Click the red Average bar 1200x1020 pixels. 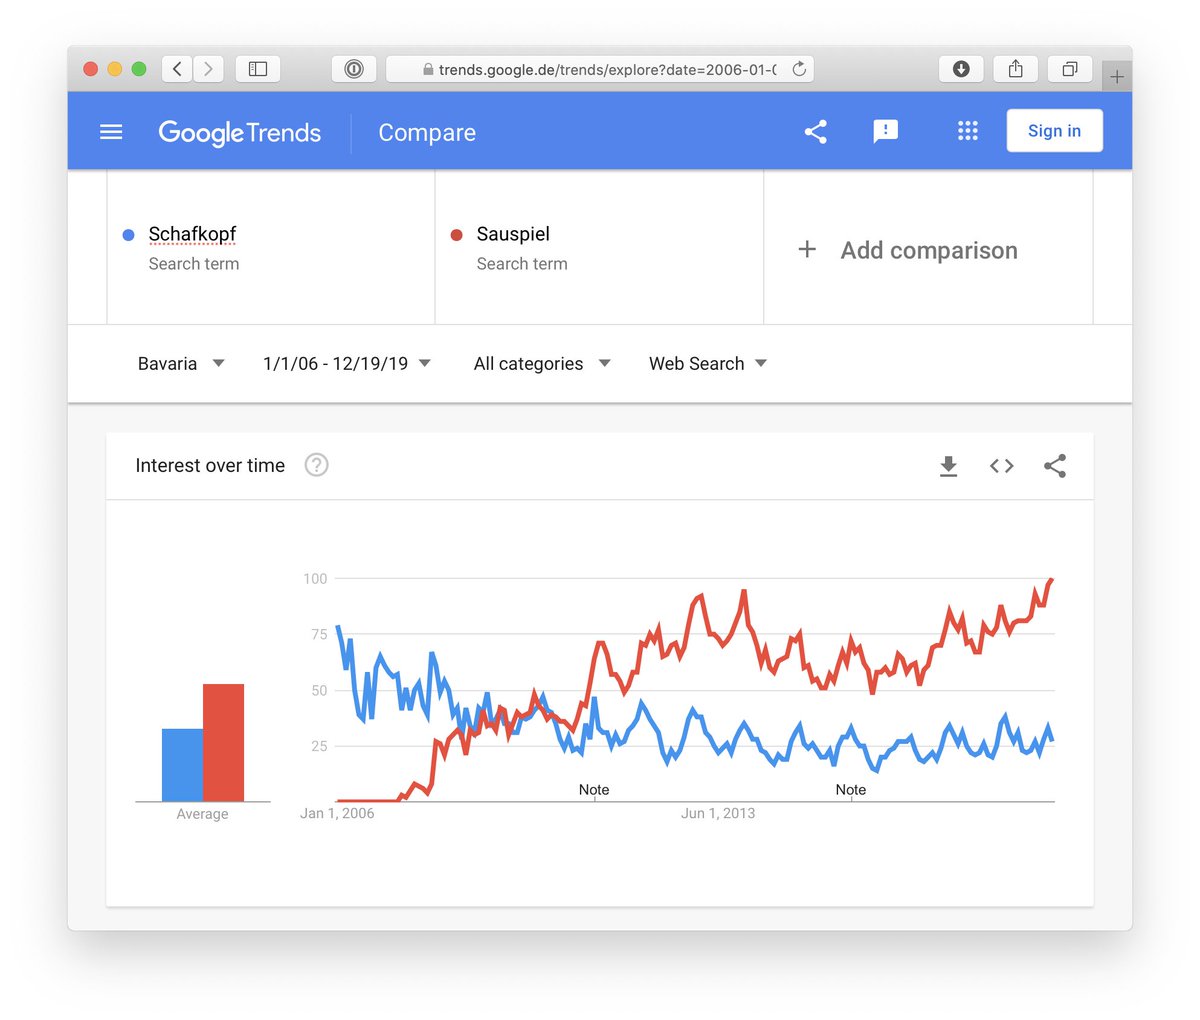224,743
